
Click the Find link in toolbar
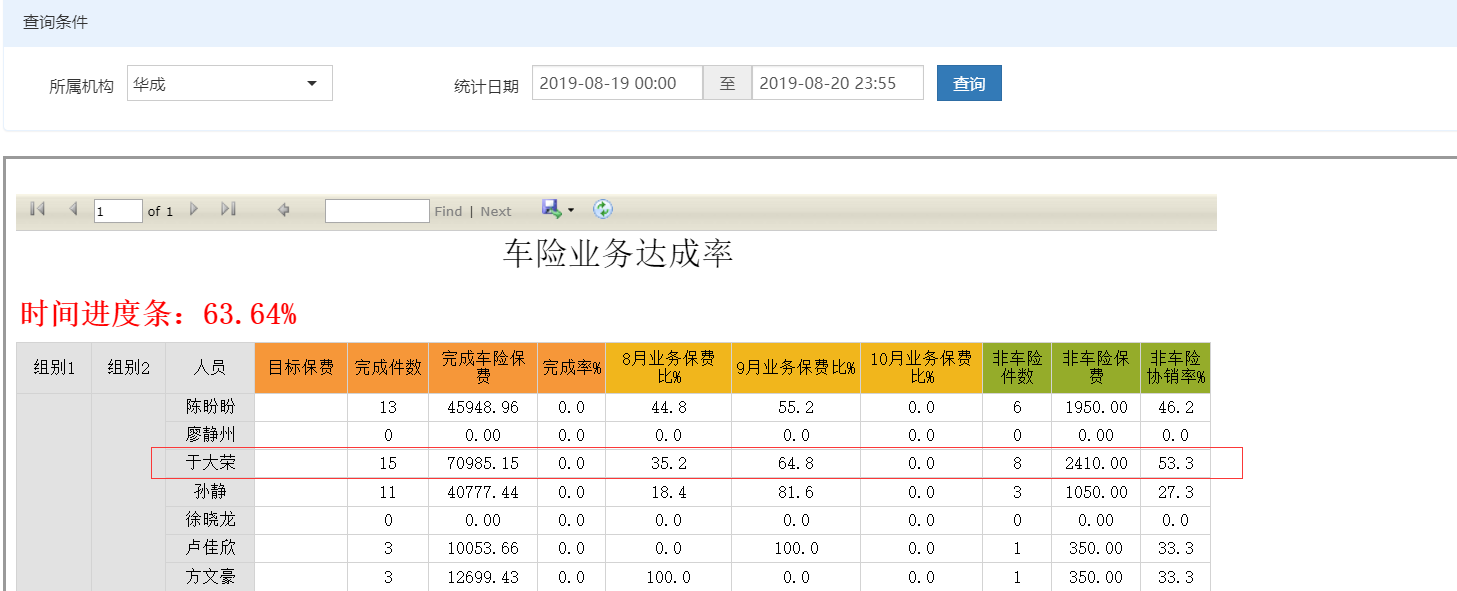(448, 211)
